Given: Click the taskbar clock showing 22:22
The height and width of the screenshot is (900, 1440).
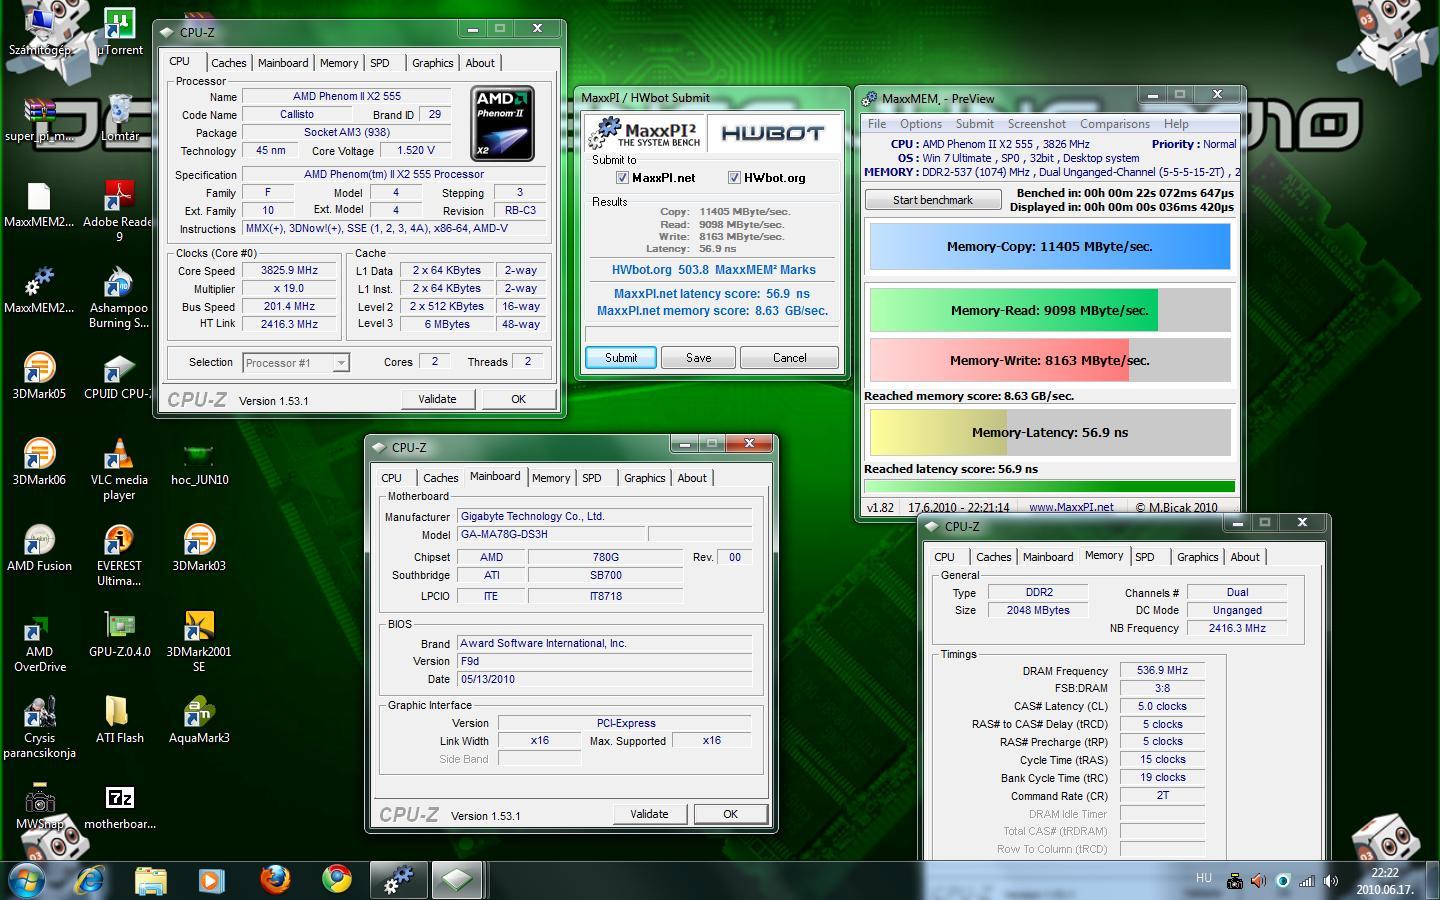Looking at the screenshot, I should [1385, 881].
